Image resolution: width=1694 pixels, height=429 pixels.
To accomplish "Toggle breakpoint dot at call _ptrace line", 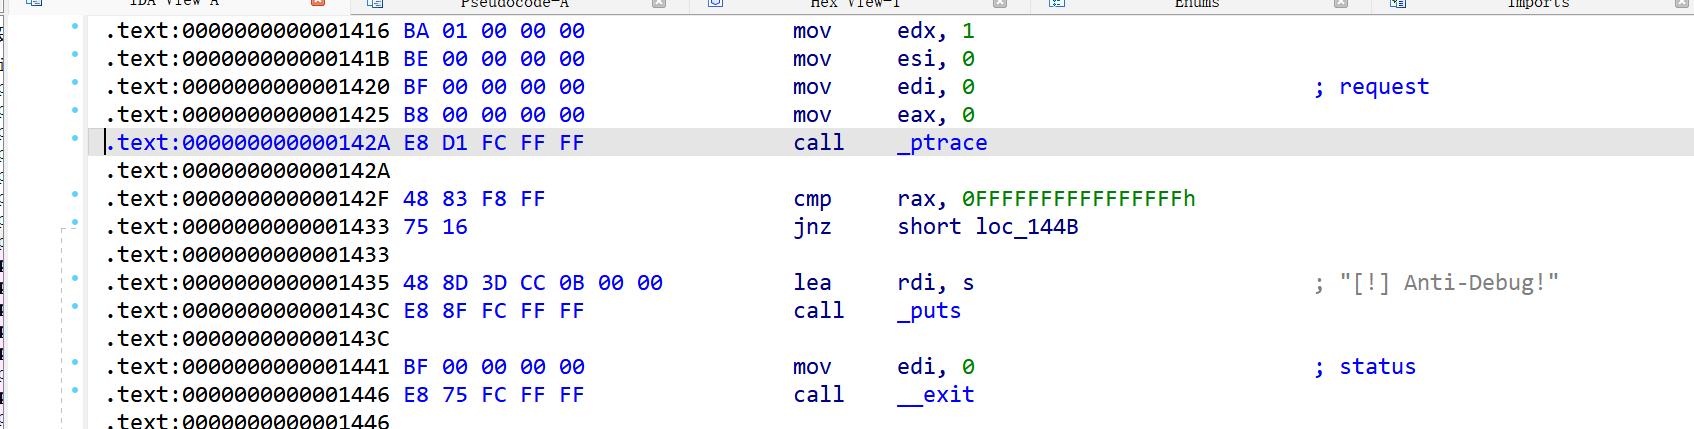I will point(75,138).
